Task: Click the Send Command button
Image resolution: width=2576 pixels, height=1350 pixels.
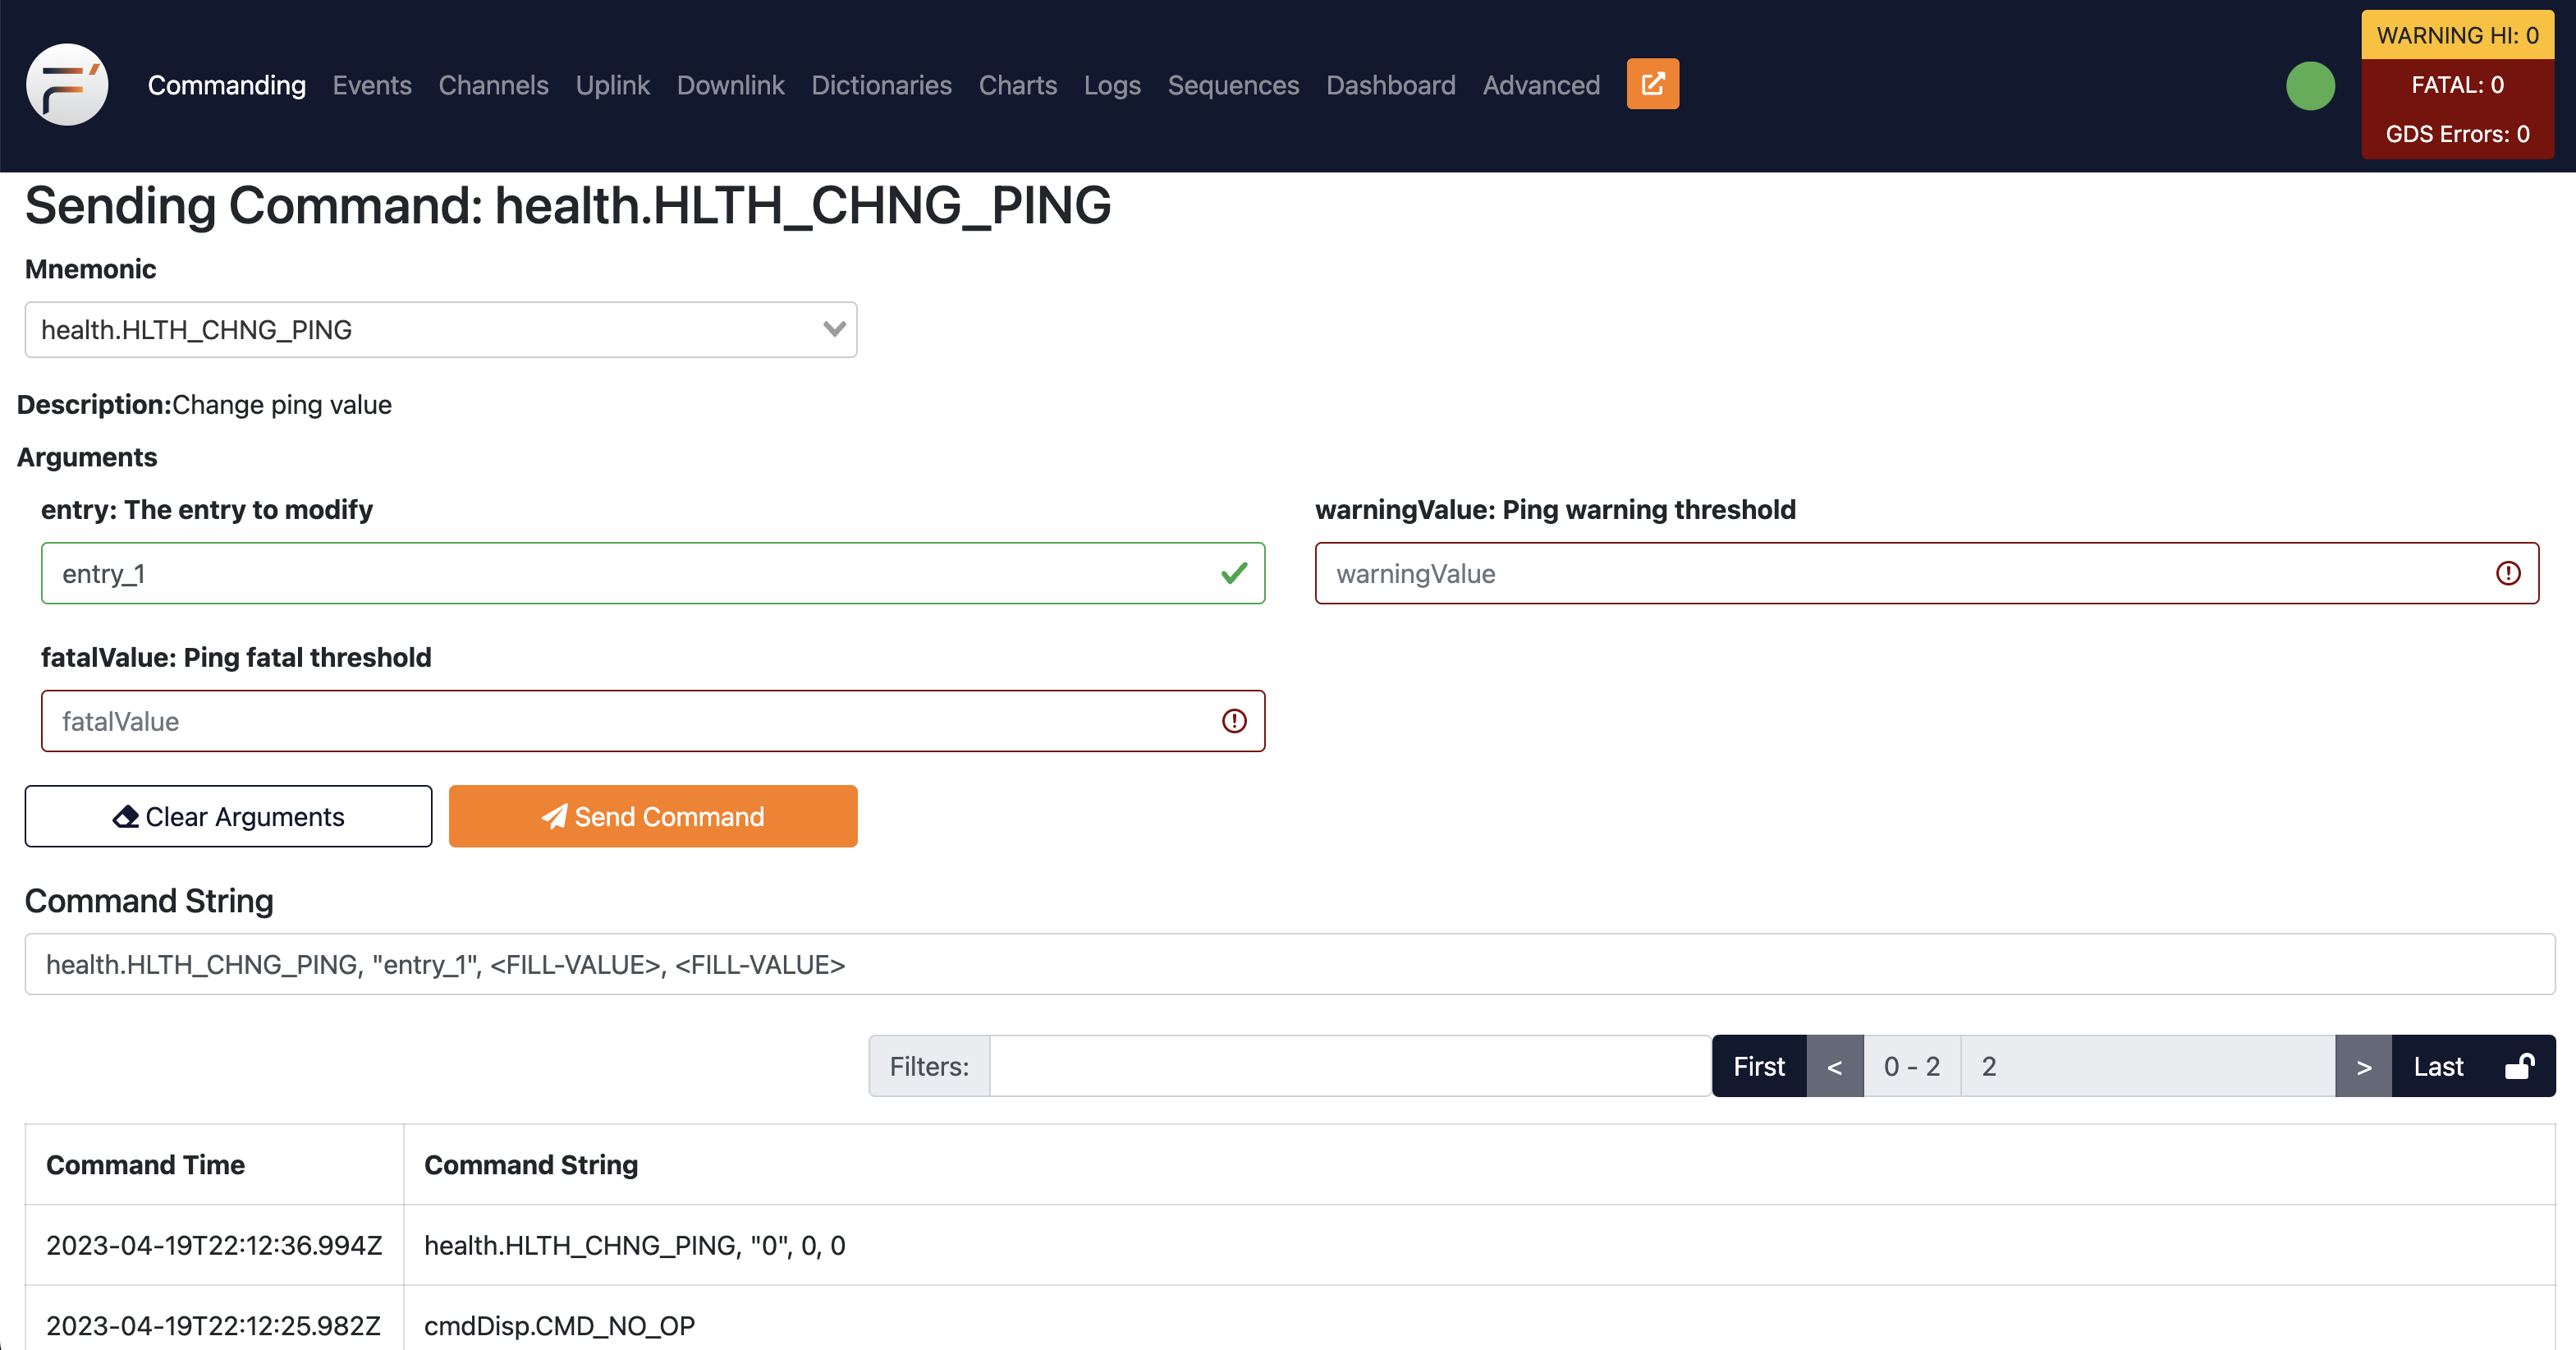Action: [x=654, y=816]
